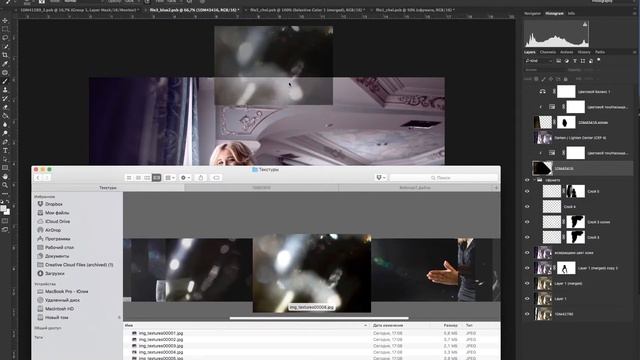Toggle visibility of third layer in group
The height and width of the screenshot is (360, 640).
tap(527, 222)
